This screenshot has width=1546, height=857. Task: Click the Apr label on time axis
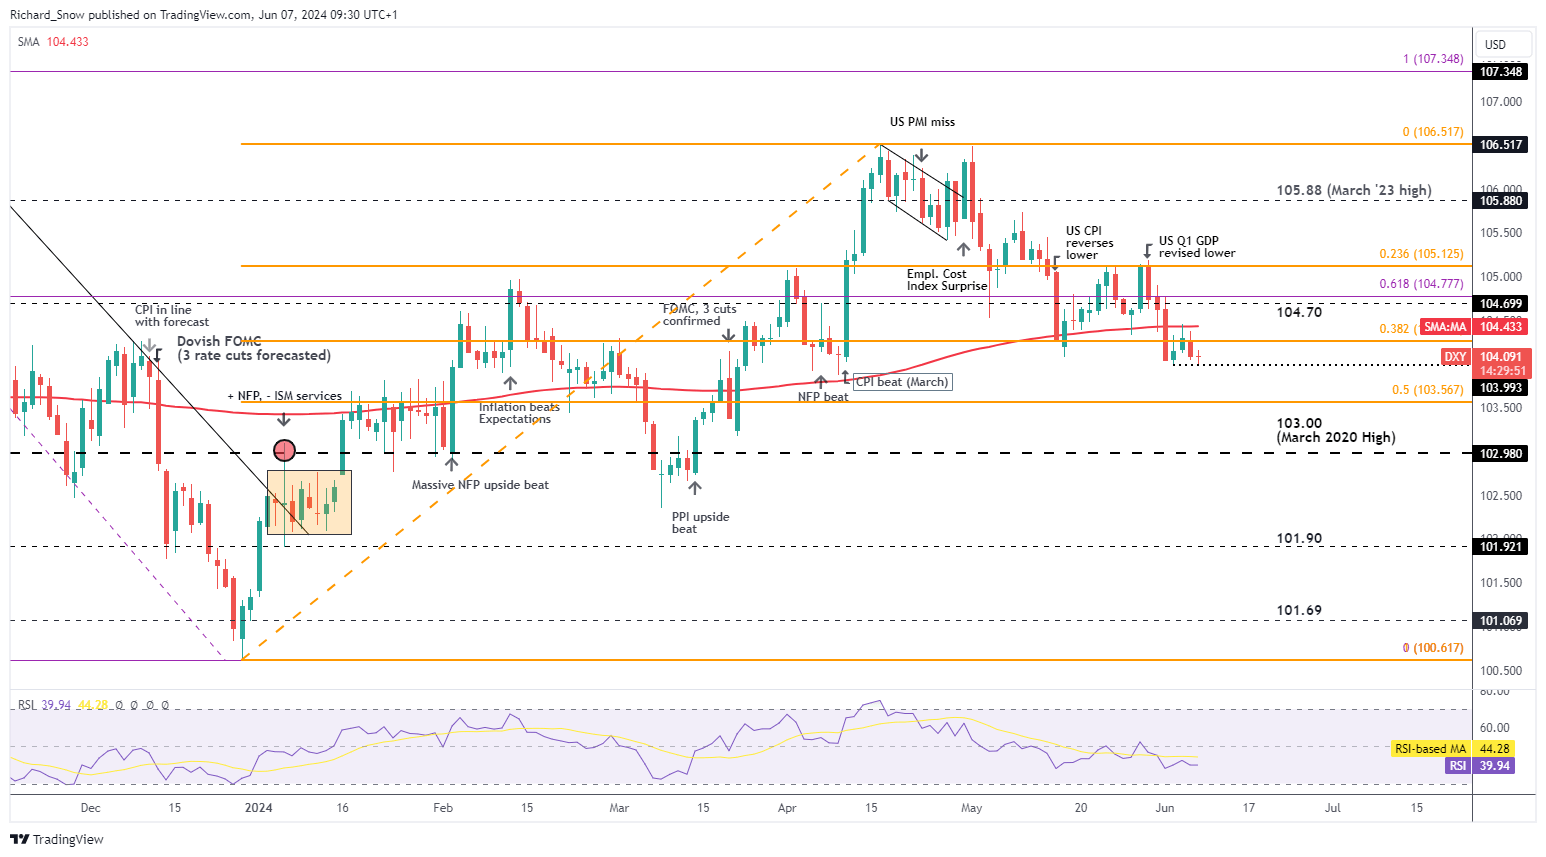click(x=787, y=808)
